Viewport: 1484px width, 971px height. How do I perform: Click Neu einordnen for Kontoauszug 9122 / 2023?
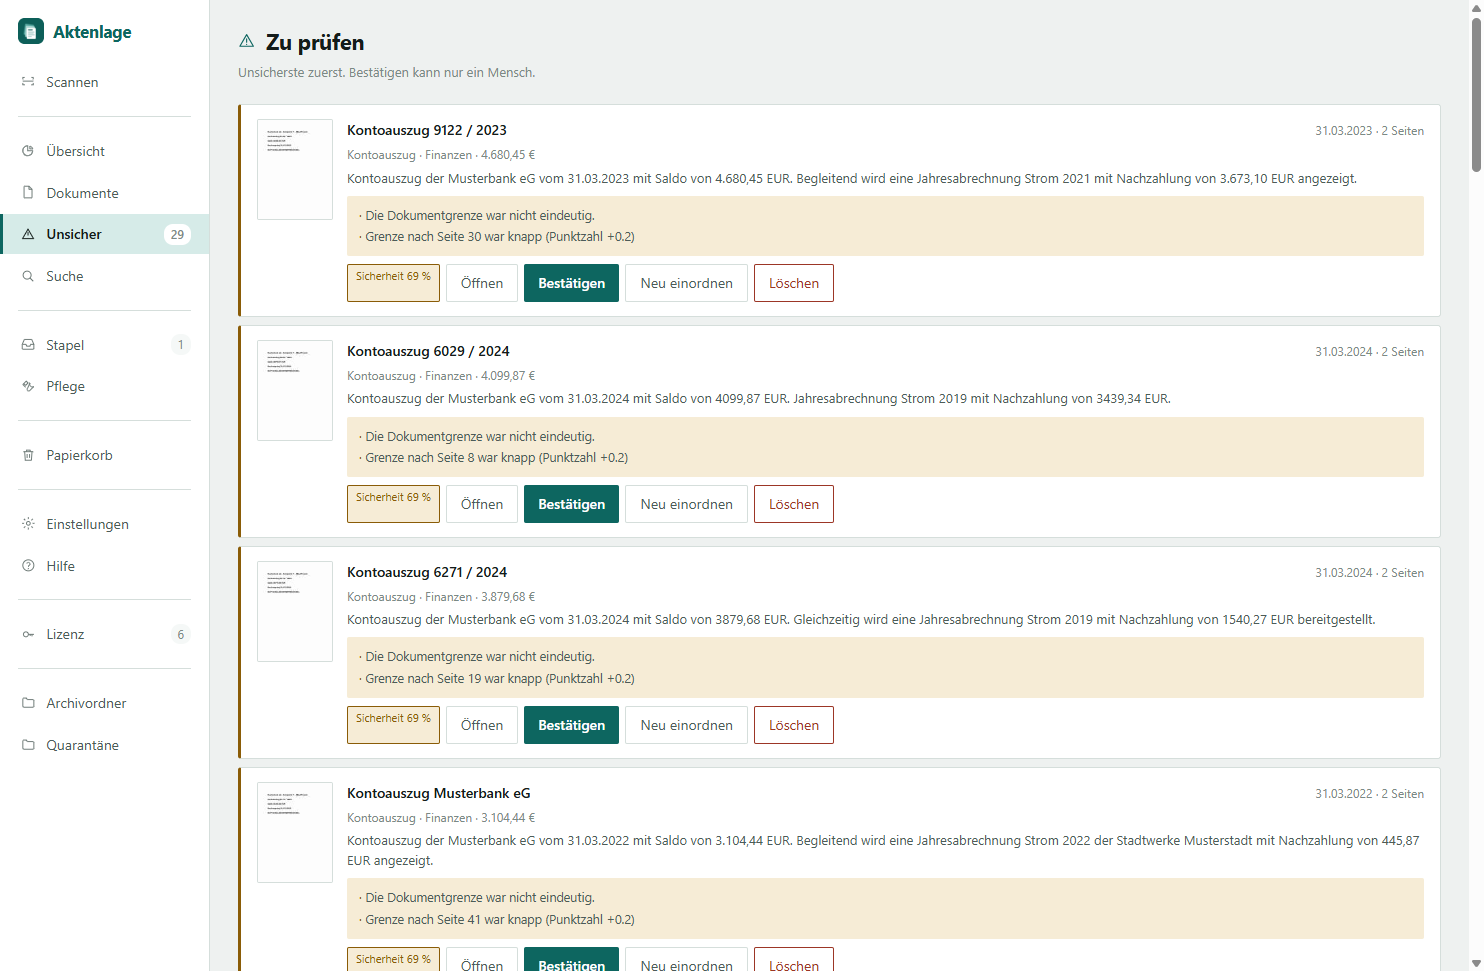coord(686,283)
